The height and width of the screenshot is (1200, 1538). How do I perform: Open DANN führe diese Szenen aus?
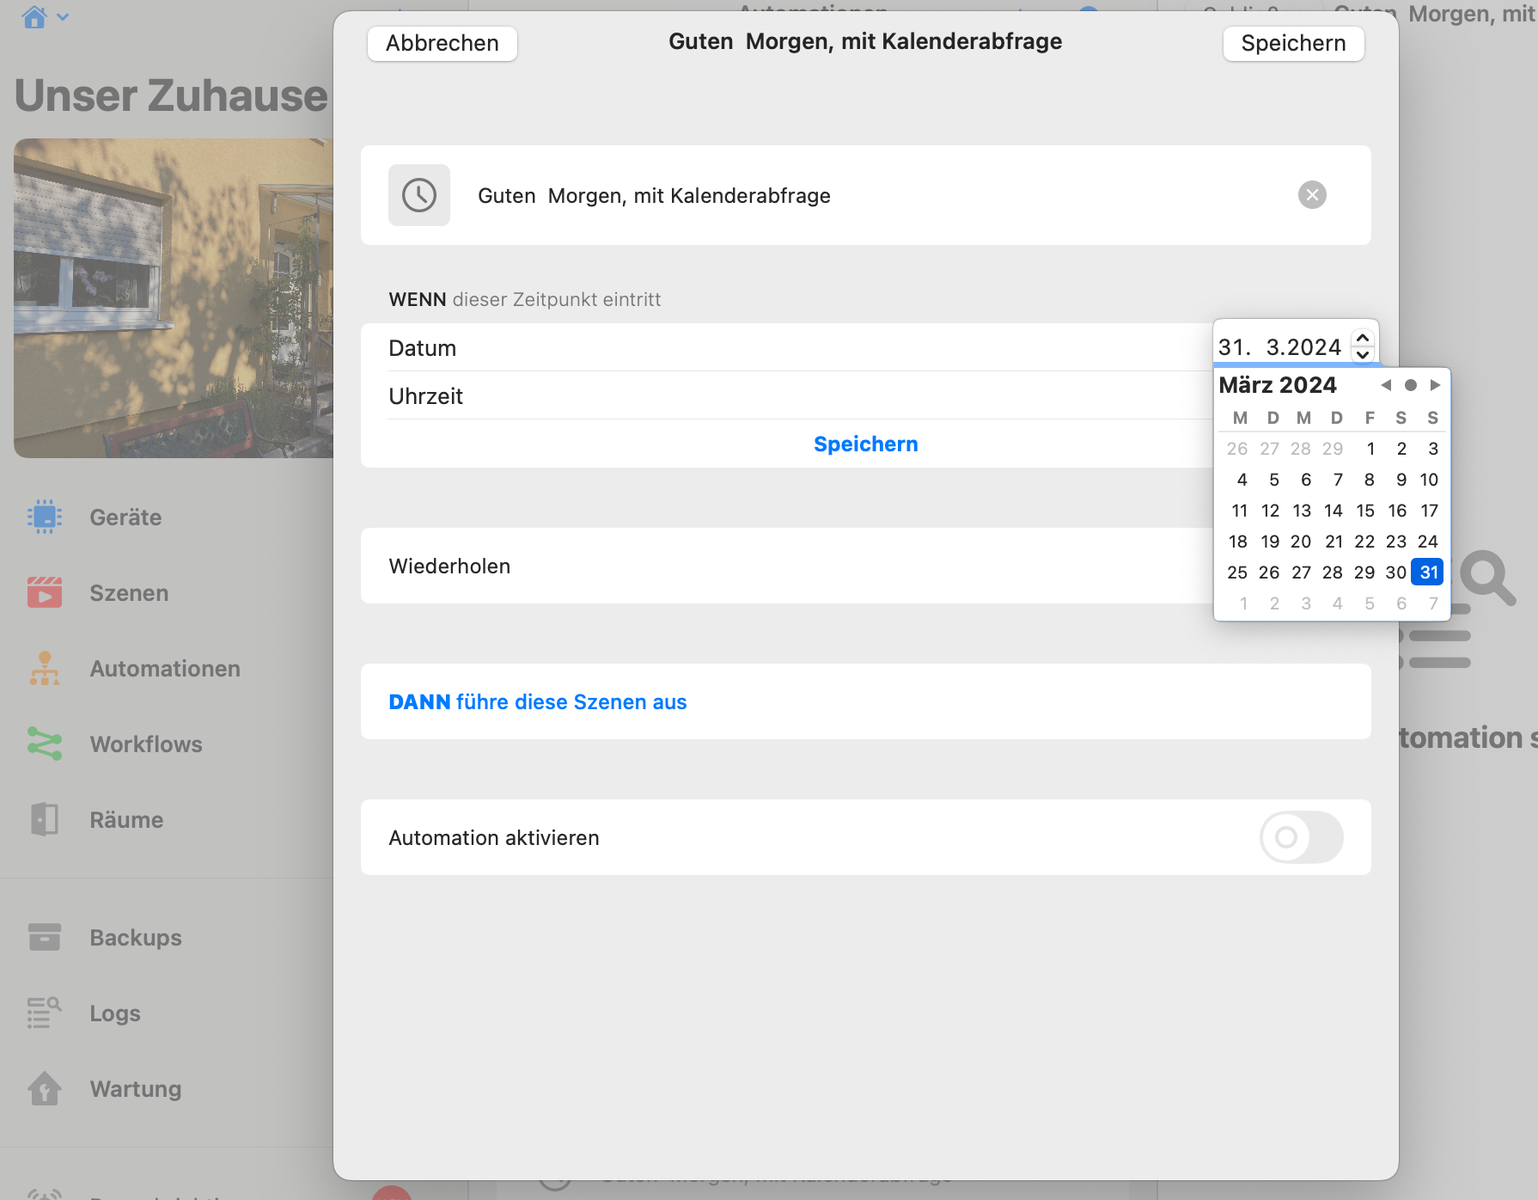[537, 702]
